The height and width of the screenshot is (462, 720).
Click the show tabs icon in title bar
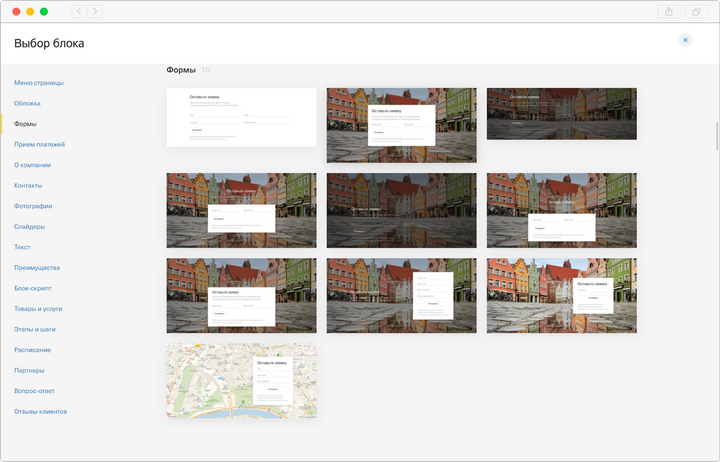[x=698, y=11]
